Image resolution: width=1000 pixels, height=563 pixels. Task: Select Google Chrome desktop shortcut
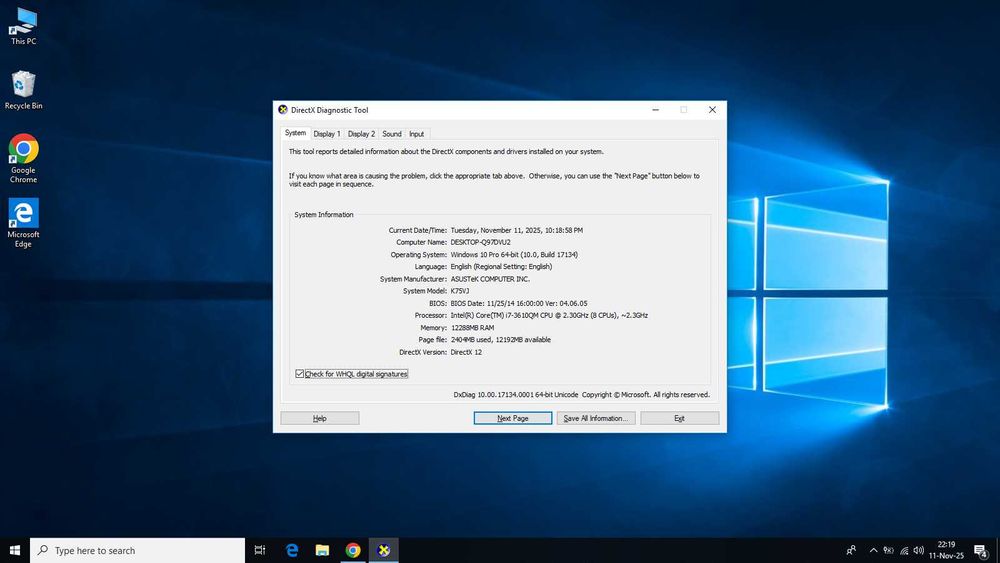(24, 158)
